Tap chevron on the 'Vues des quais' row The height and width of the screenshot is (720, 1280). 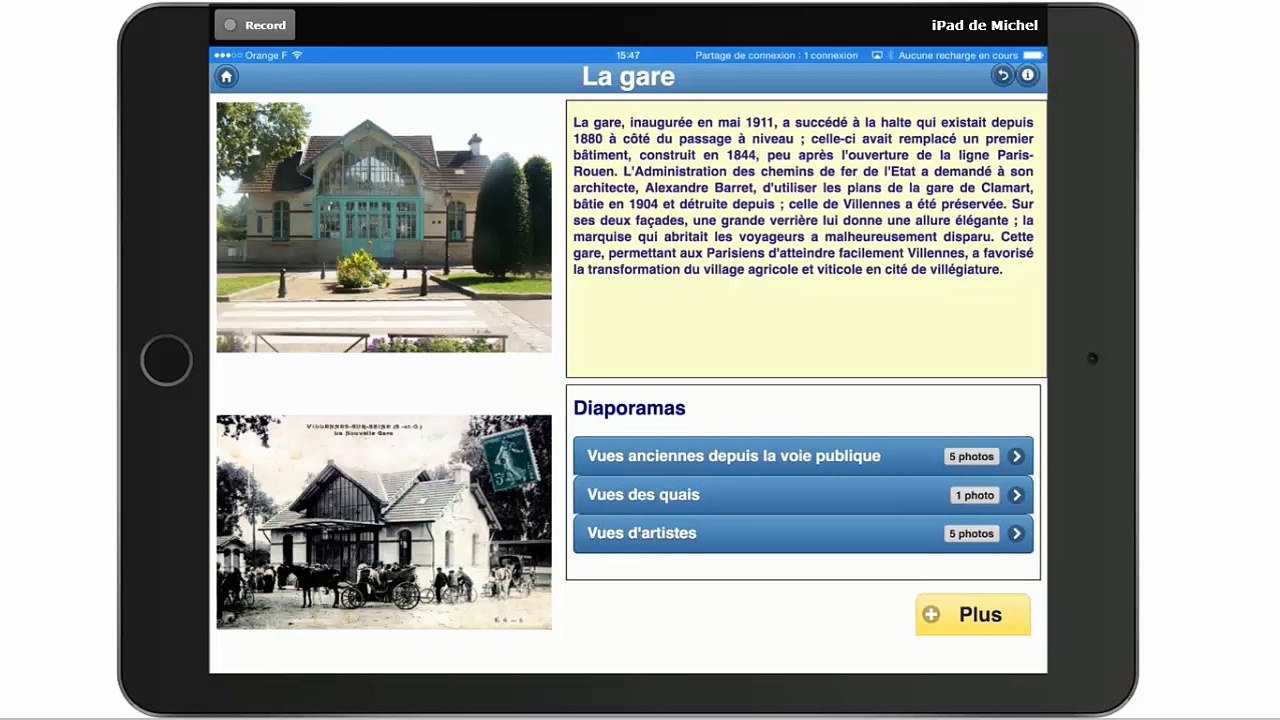(1016, 495)
